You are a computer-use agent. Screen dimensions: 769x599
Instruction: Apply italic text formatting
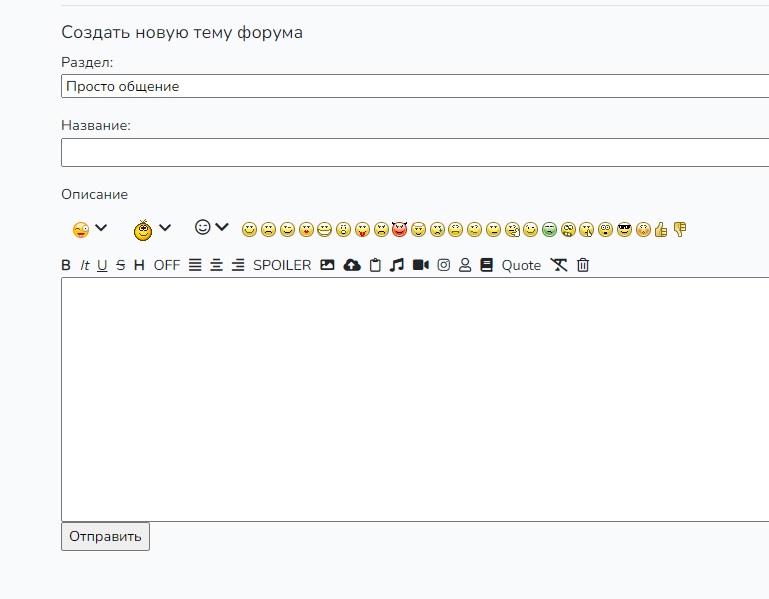85,265
